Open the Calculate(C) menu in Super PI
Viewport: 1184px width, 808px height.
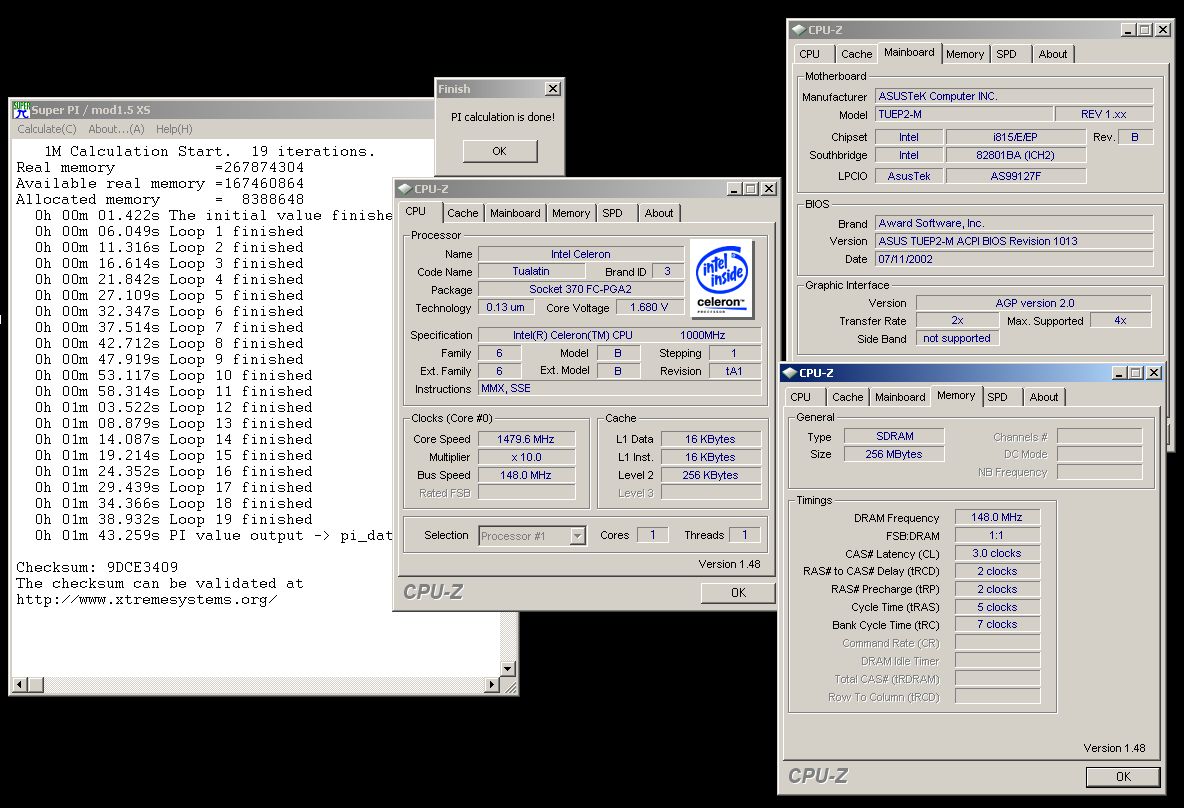tap(47, 129)
